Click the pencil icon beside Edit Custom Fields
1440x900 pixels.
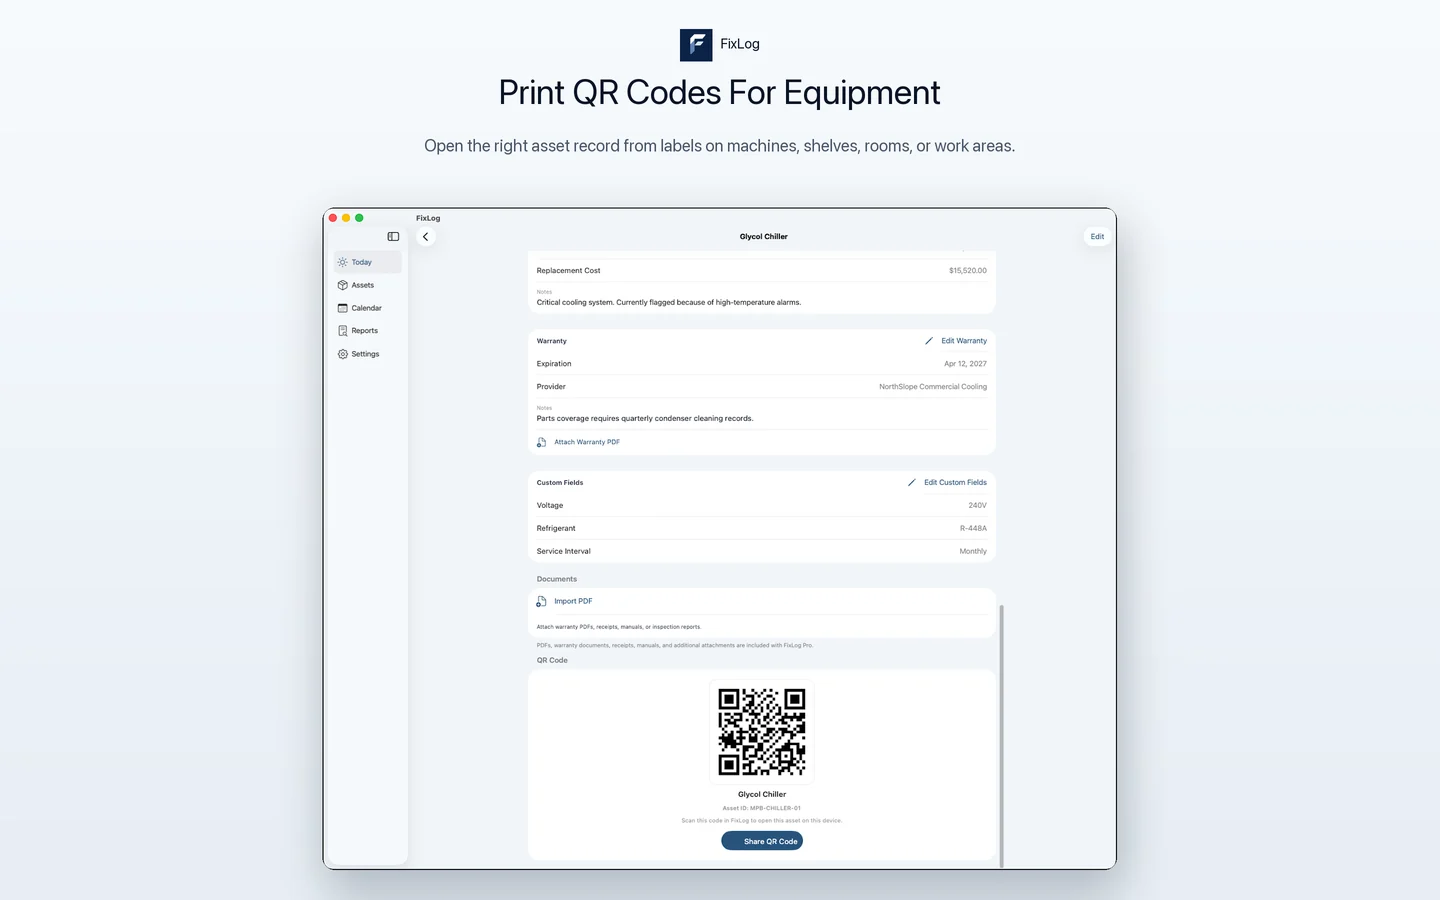tap(912, 483)
